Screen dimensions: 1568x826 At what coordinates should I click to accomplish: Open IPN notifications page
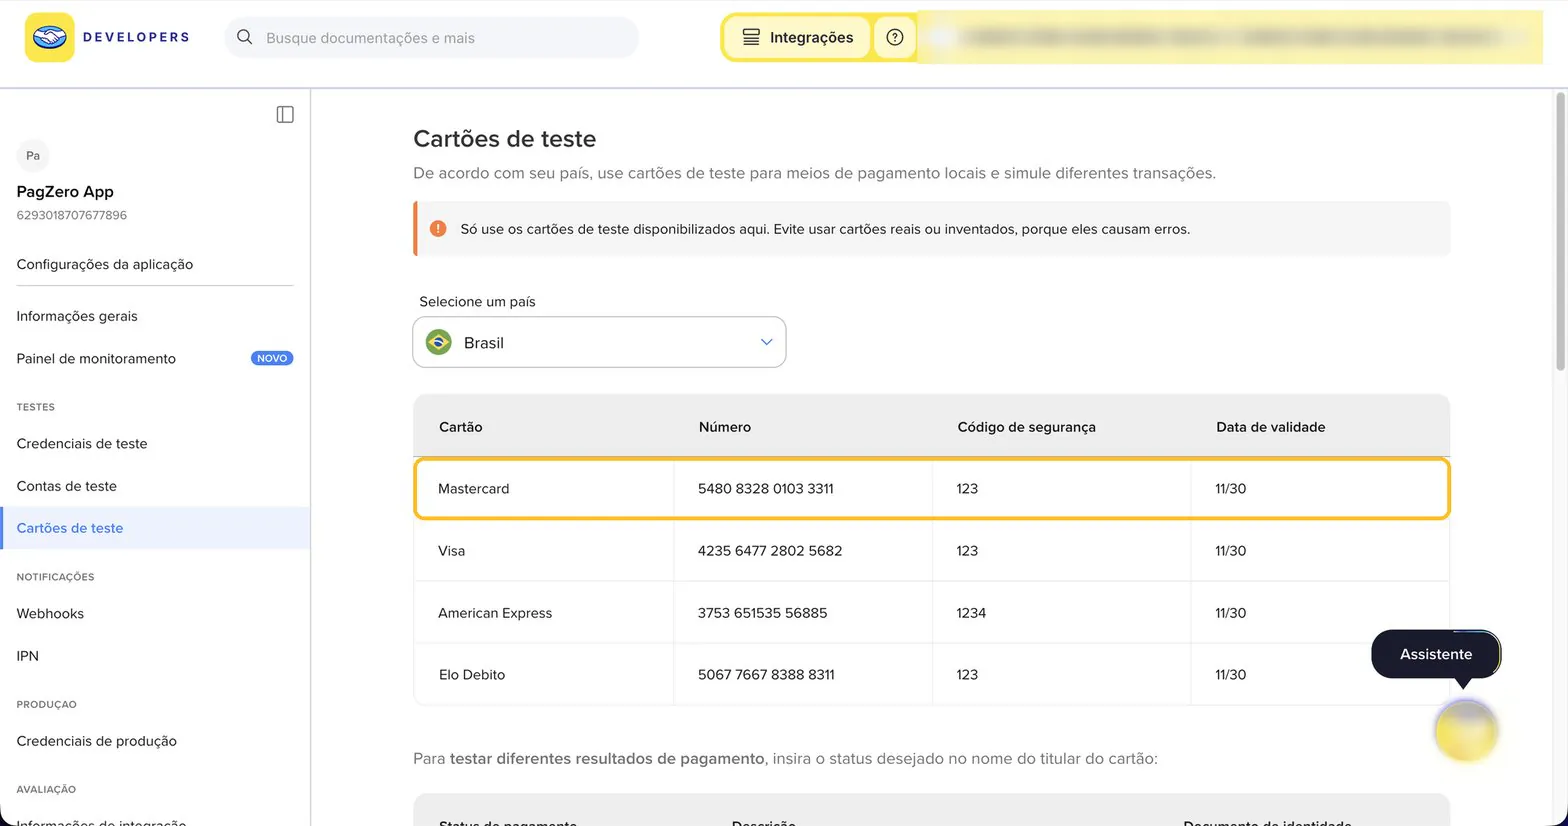(x=28, y=656)
